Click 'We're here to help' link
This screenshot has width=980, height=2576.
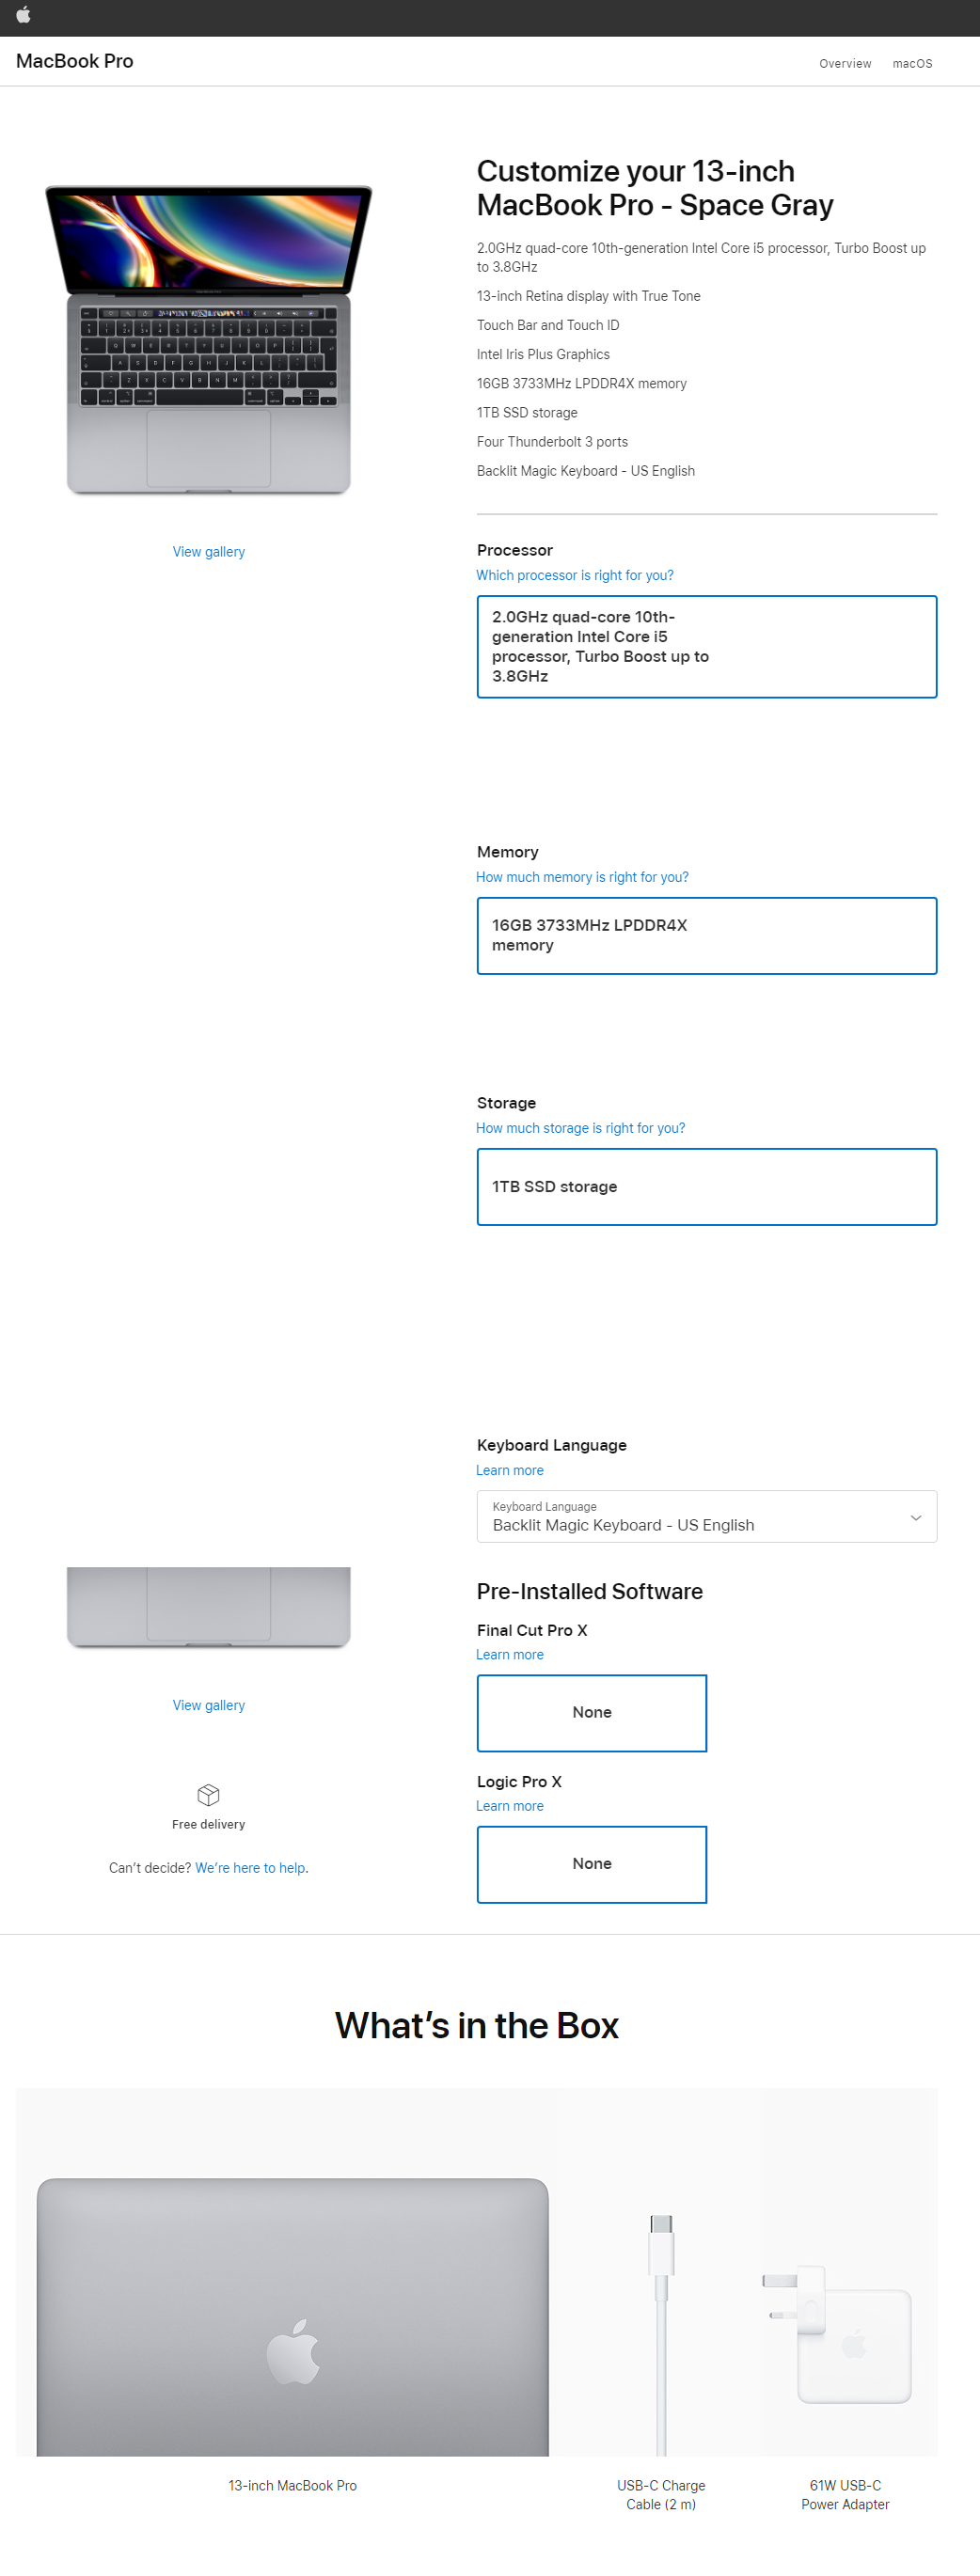coord(251,1867)
